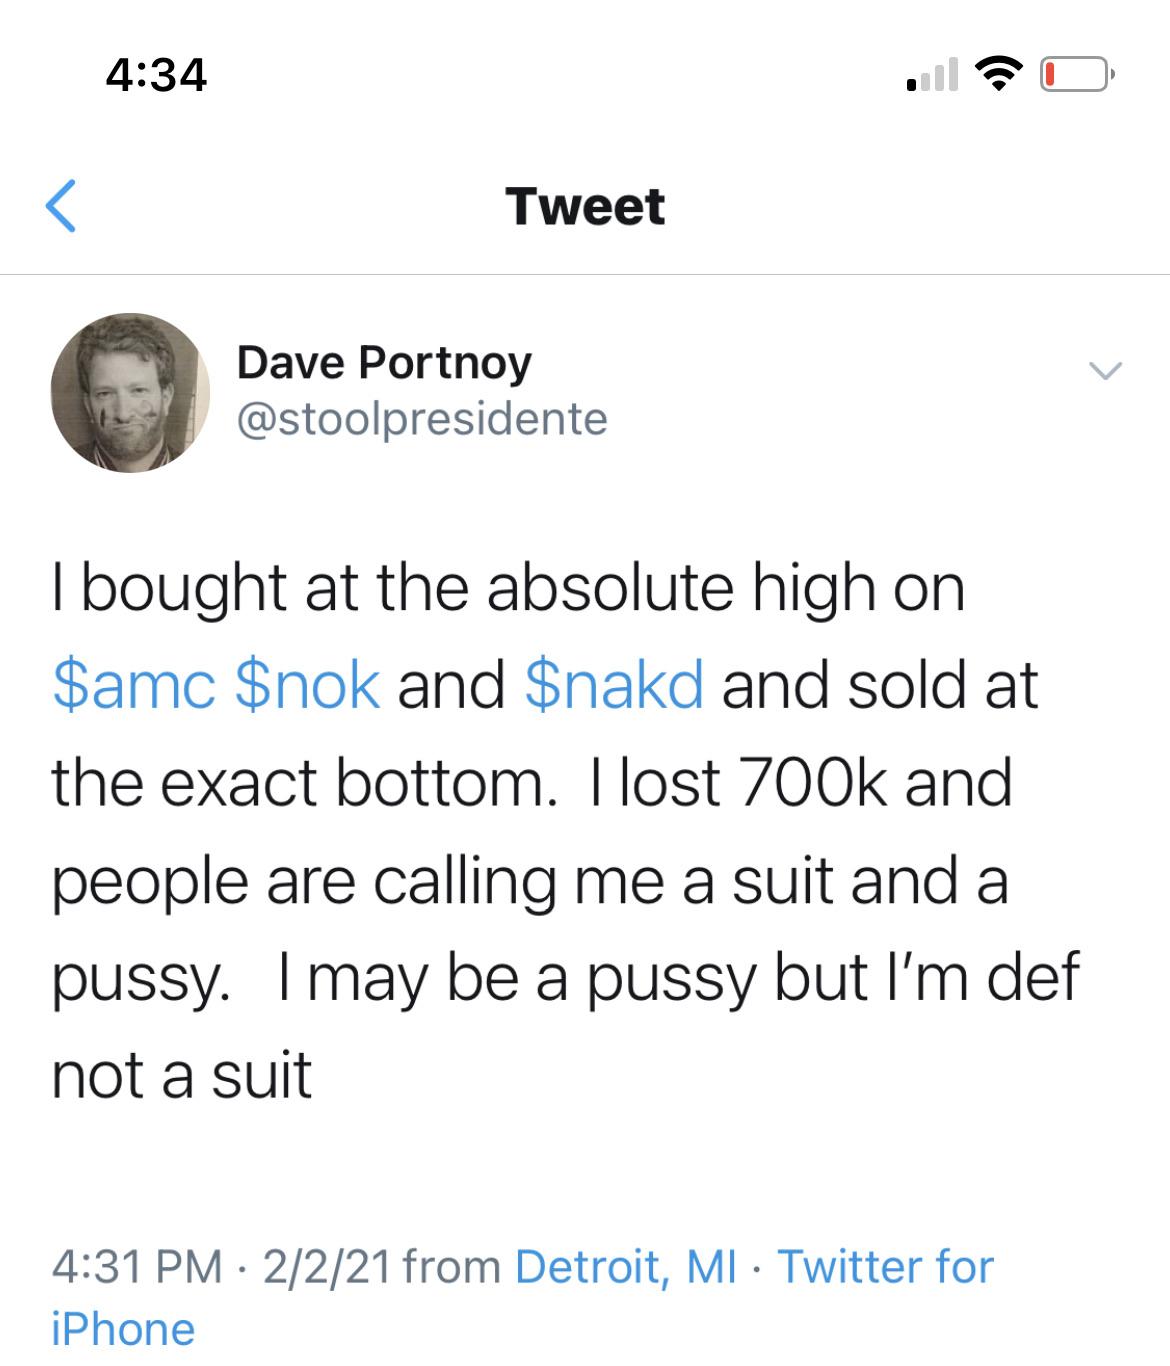Tap the back arrow
Viewport: 1170px width, 1366px height.
[61, 207]
